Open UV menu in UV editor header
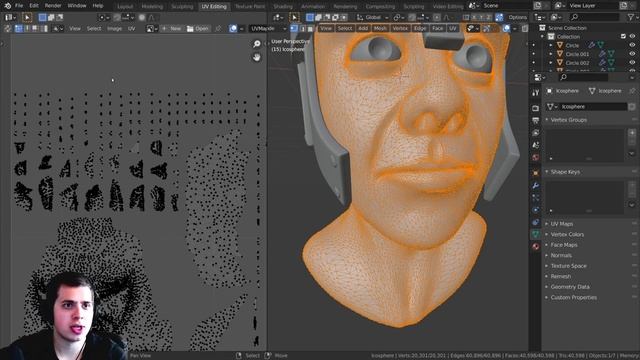Viewport: 640px width, 360px height. click(x=131, y=29)
